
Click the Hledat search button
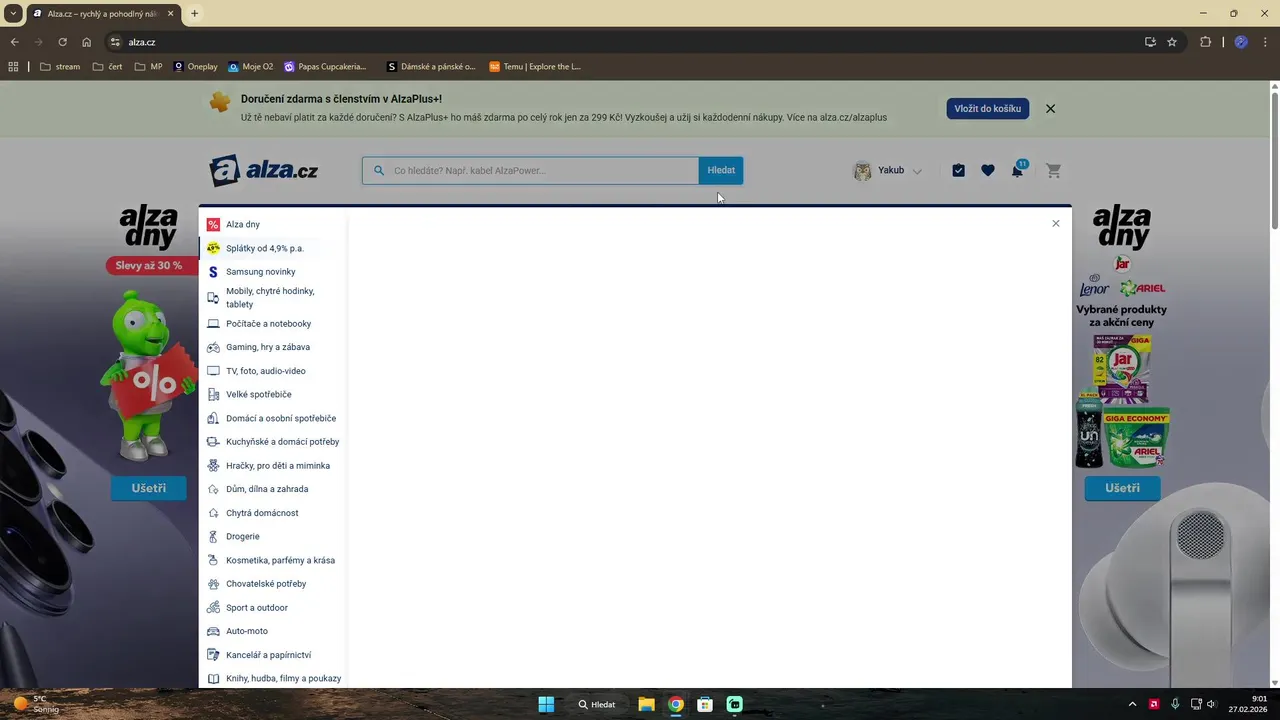(x=721, y=171)
